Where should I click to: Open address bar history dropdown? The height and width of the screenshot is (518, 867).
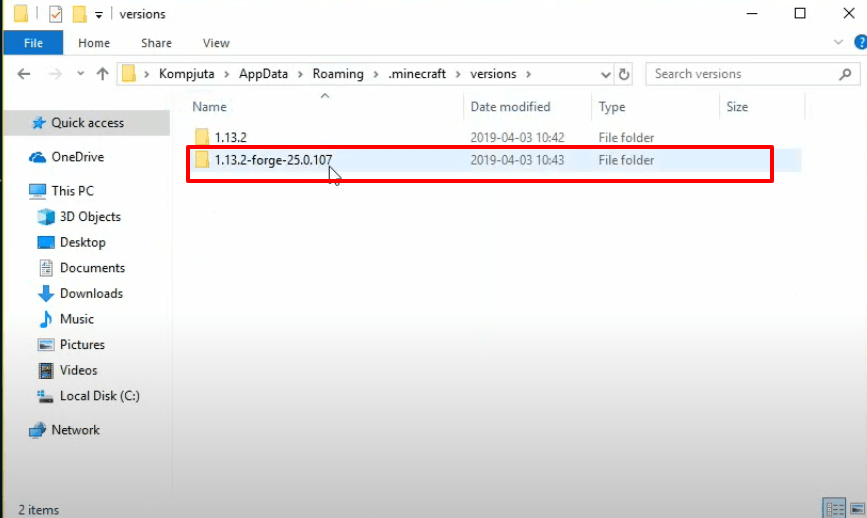click(605, 75)
